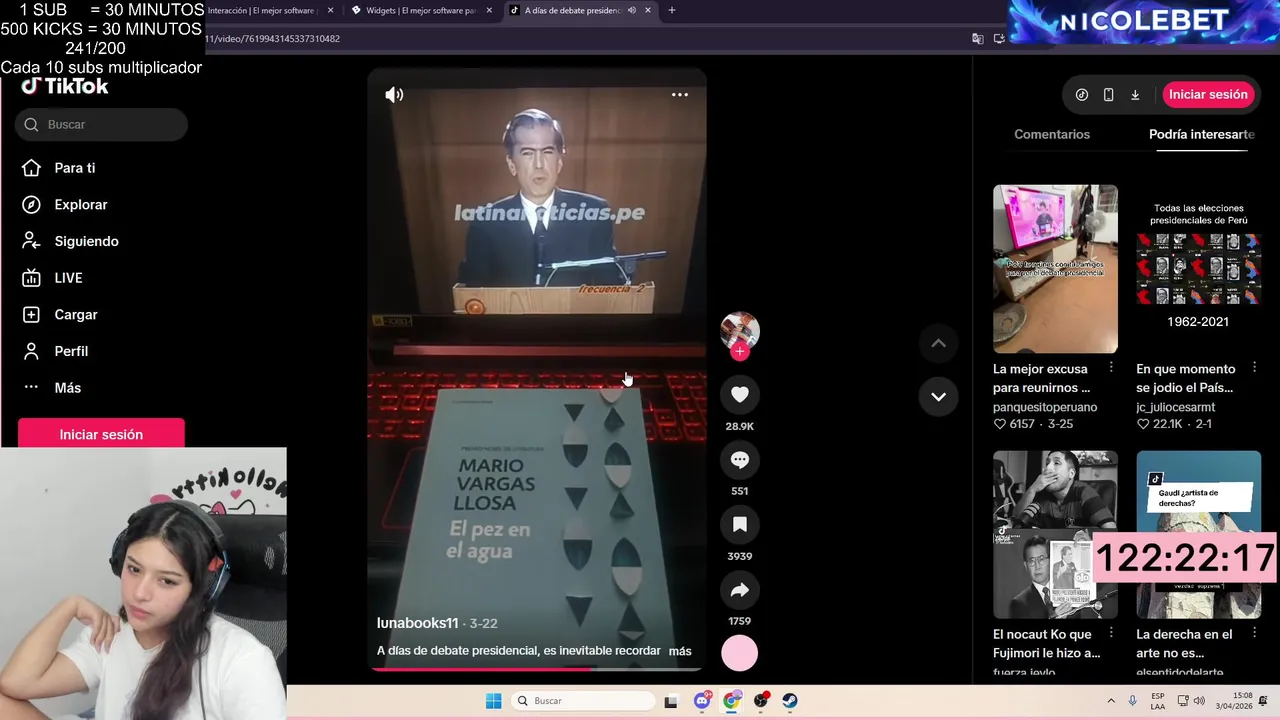Image resolution: width=1280 pixels, height=720 pixels.
Task: Click the TikTok logo
Action: coord(65,87)
